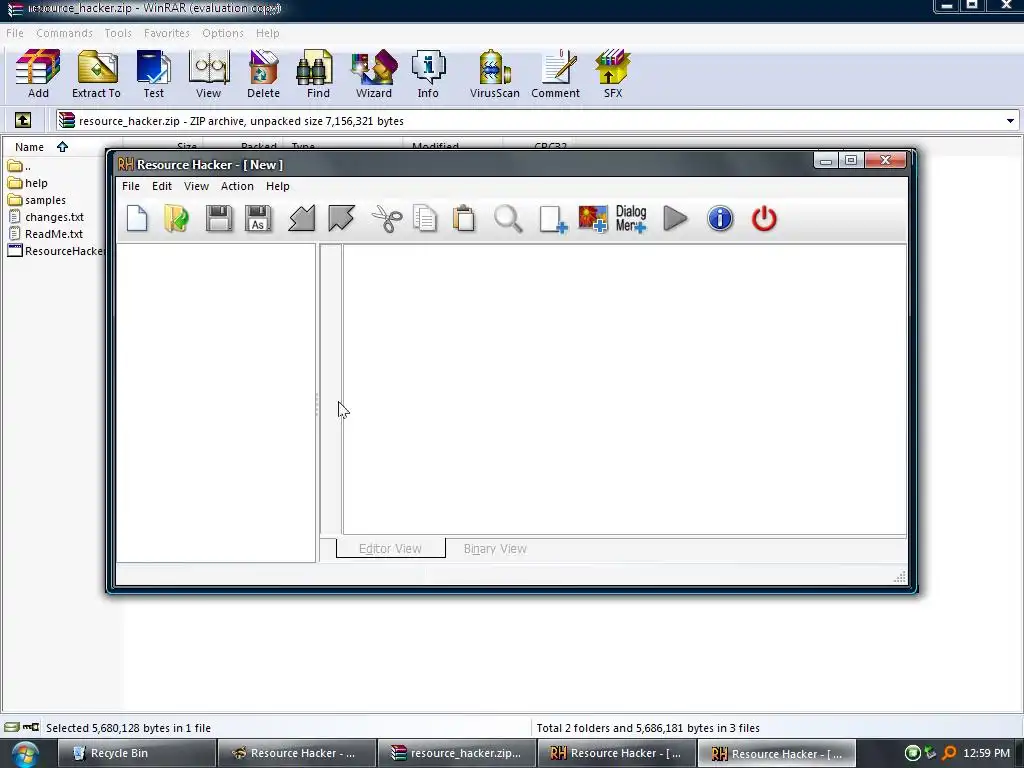Click New file icon in Resource Hacker
This screenshot has width=1024, height=768.
click(x=137, y=218)
